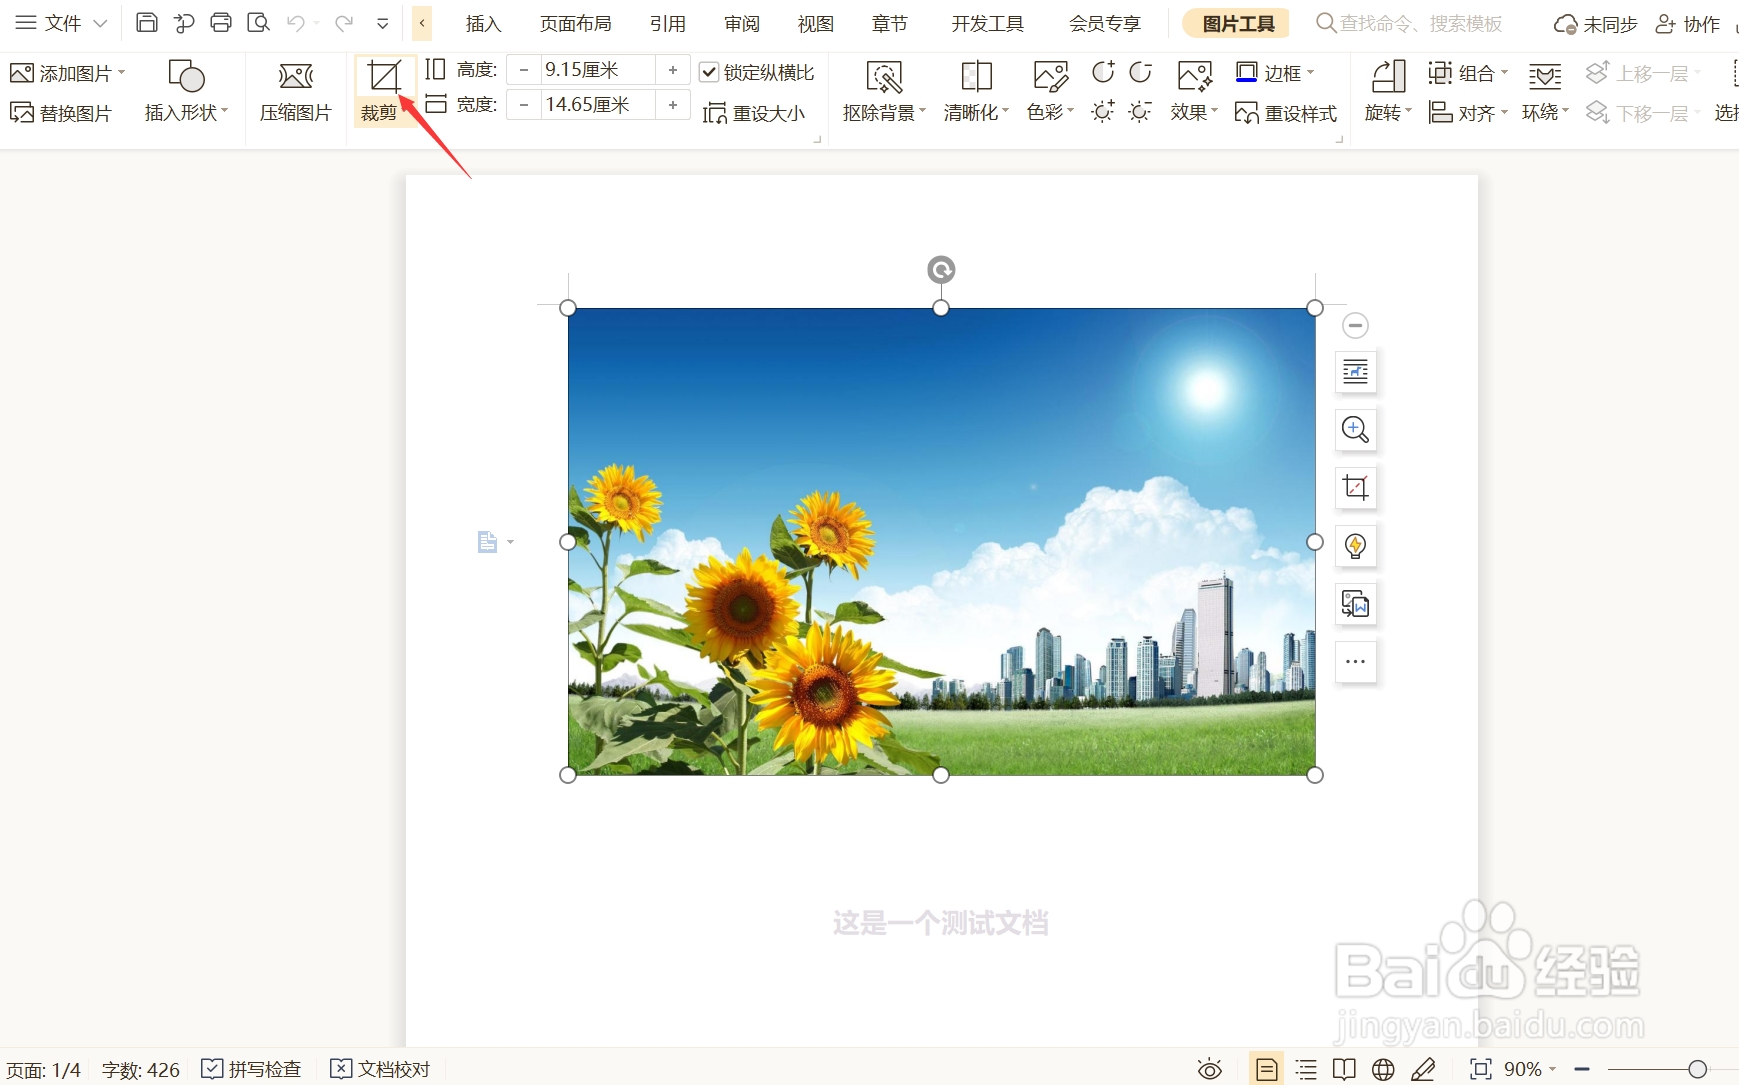Image resolution: width=1739 pixels, height=1085 pixels.
Task: Click Reset Size (重设大小)
Action: pyautogui.click(x=754, y=113)
